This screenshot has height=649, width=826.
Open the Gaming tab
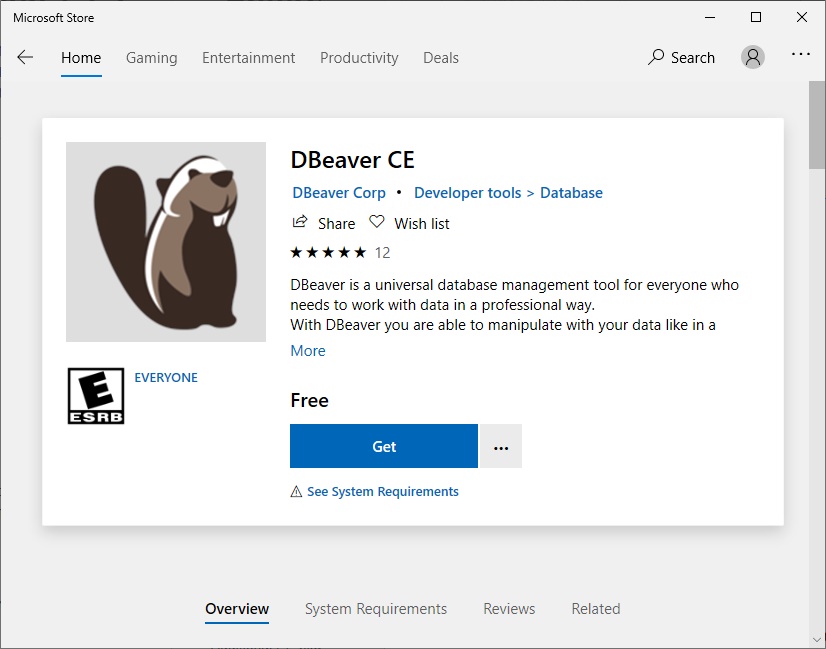coord(152,57)
